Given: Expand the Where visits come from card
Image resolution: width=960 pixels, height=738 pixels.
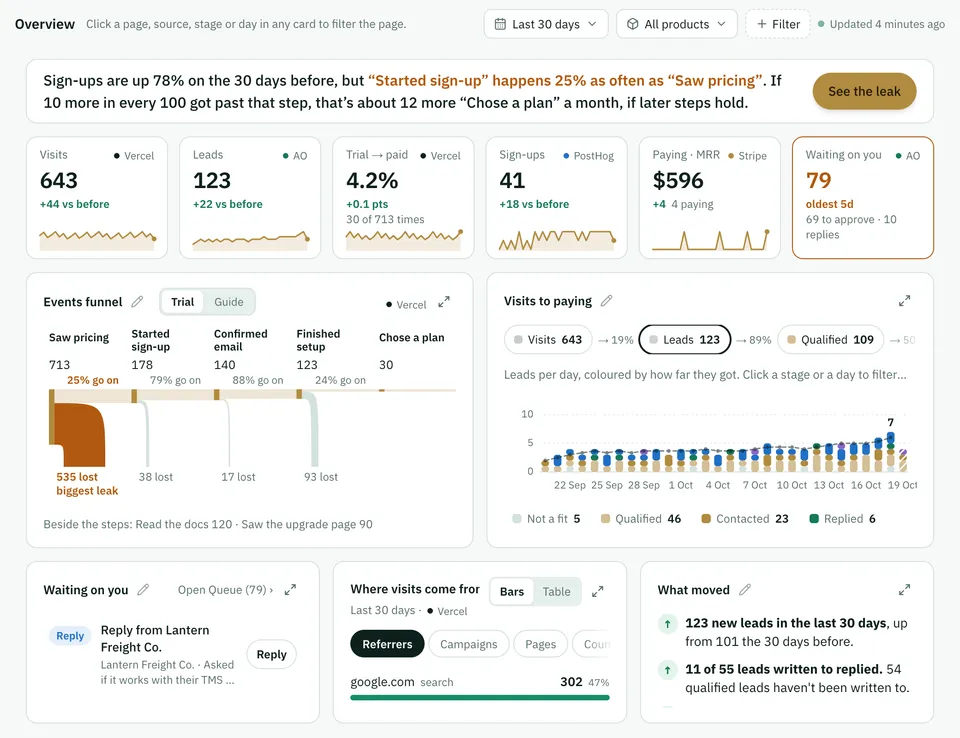Looking at the screenshot, I should [598, 591].
